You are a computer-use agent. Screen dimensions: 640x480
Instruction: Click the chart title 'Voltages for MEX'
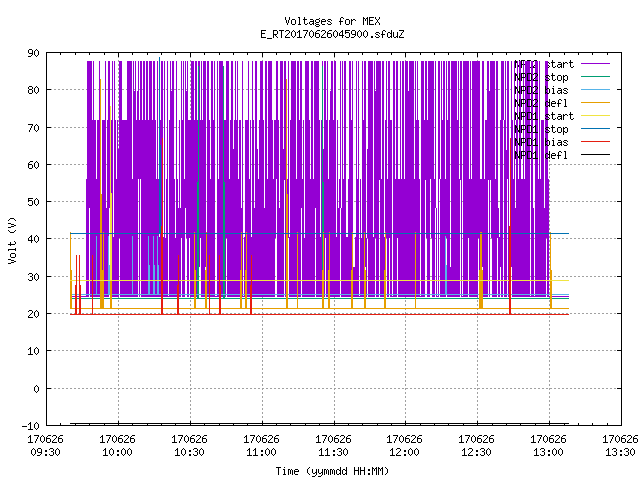[332, 21]
